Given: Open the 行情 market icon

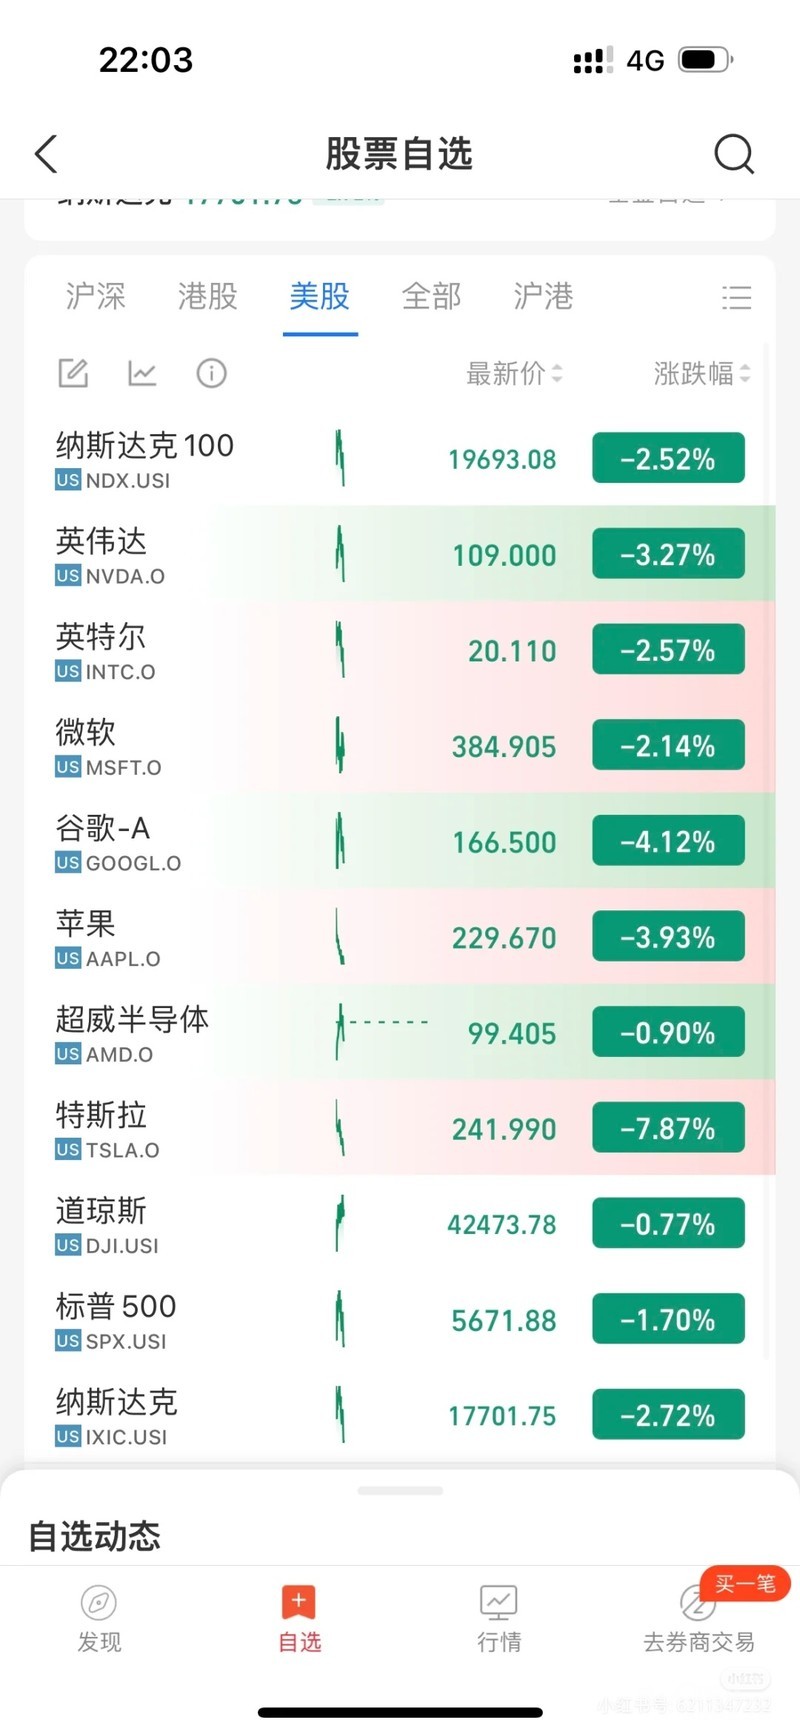Looking at the screenshot, I should [x=498, y=1603].
